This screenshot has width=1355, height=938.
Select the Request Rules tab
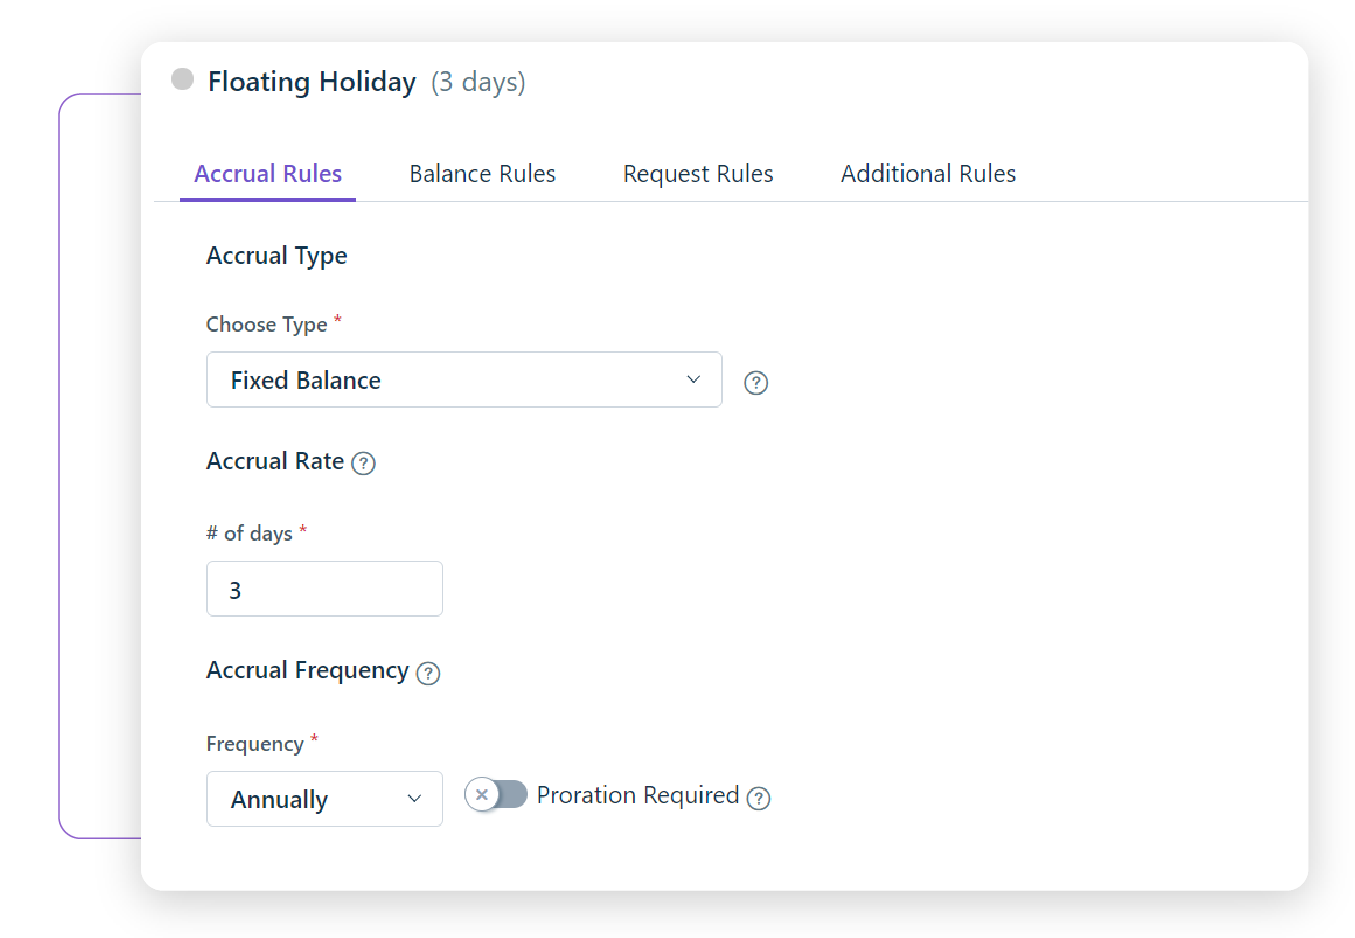(x=698, y=173)
